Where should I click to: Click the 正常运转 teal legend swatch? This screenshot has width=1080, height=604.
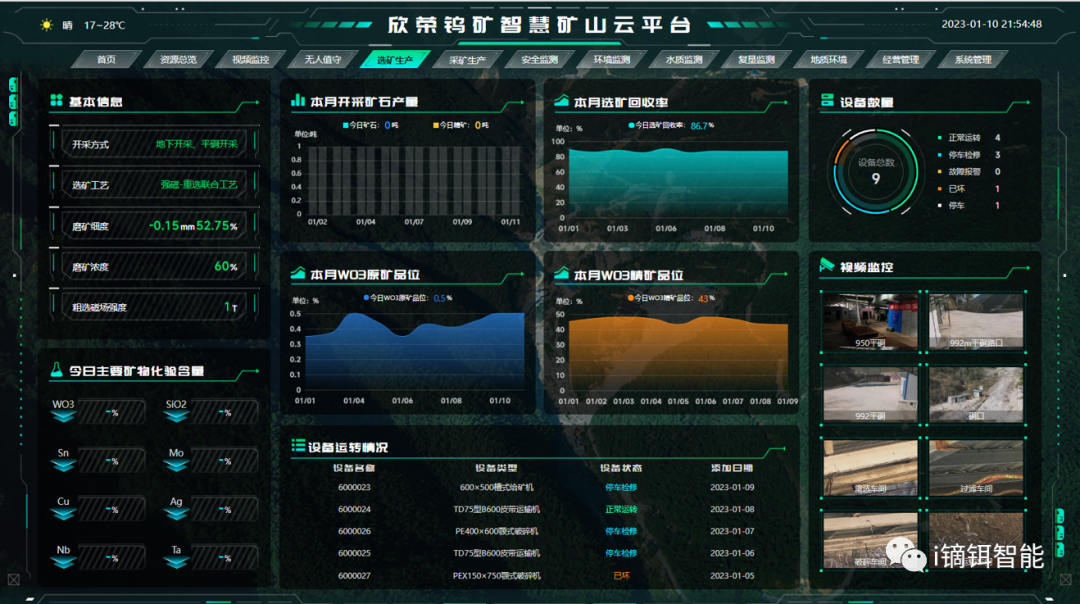point(938,138)
